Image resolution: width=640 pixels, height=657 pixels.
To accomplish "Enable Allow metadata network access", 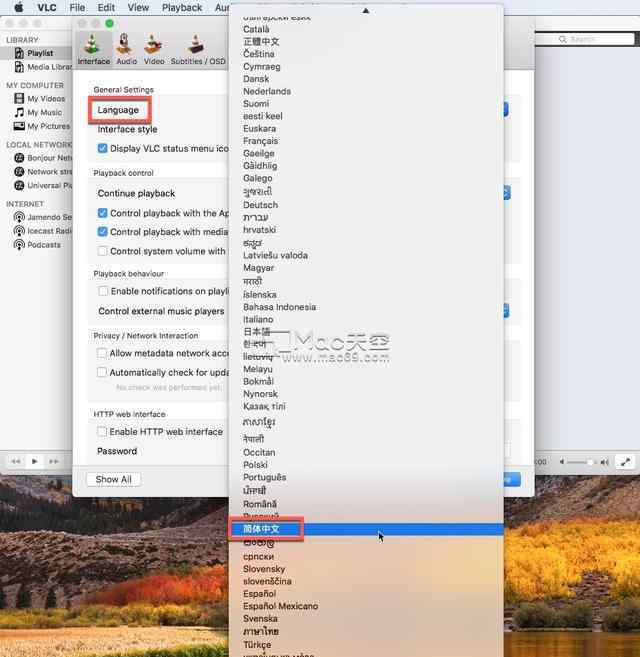I will [x=102, y=353].
